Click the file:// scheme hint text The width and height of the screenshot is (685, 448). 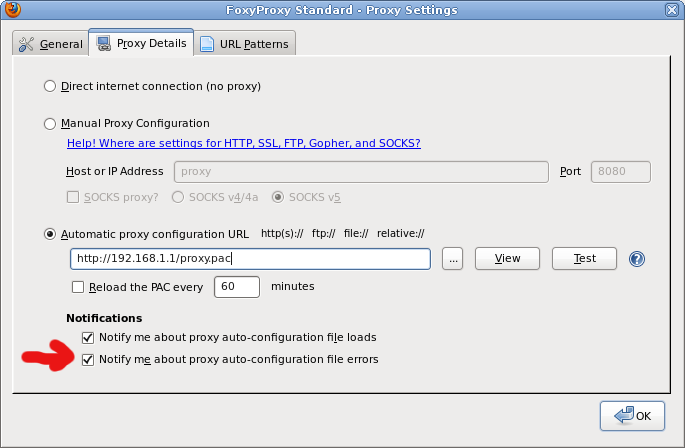(356, 233)
